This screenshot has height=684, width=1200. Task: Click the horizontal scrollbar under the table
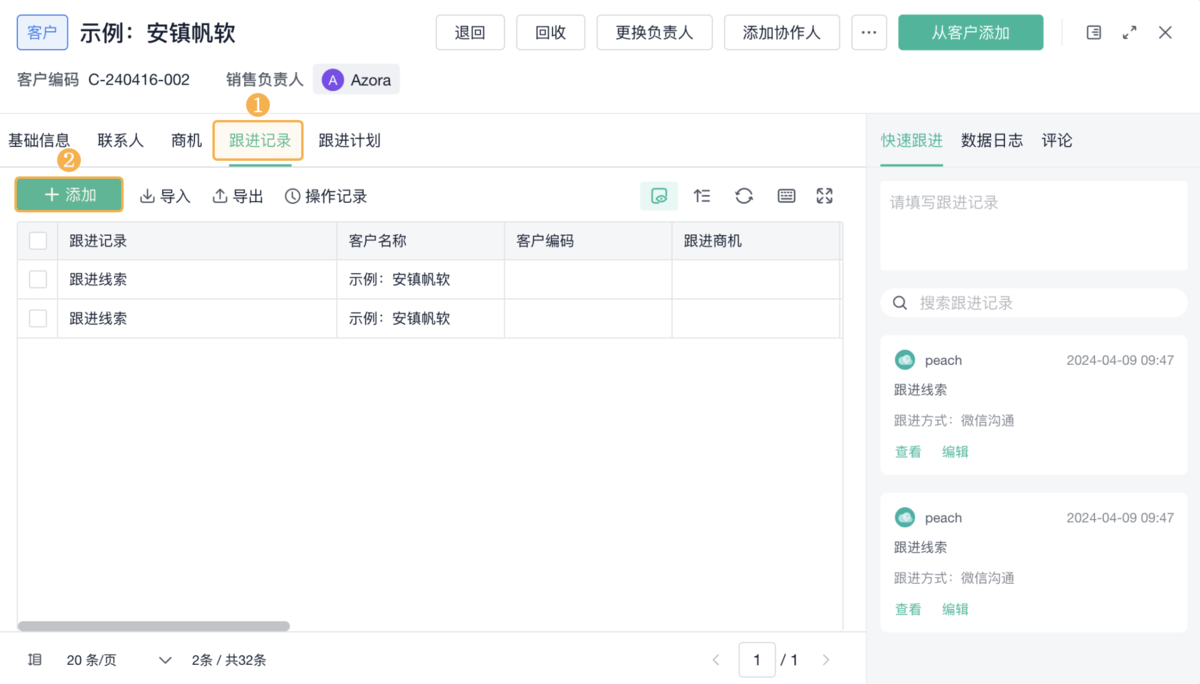point(154,626)
